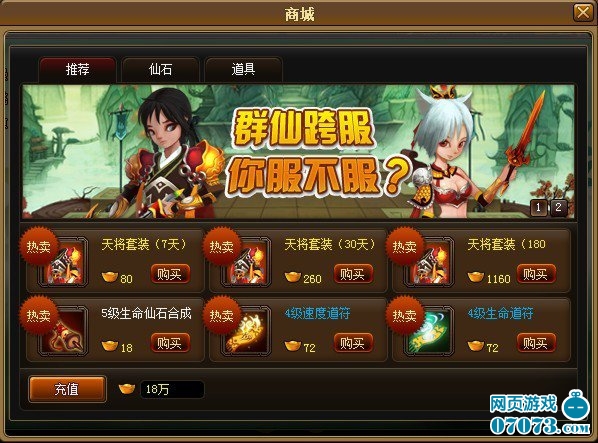Click the gold ingot icon beside 18万

(127, 389)
